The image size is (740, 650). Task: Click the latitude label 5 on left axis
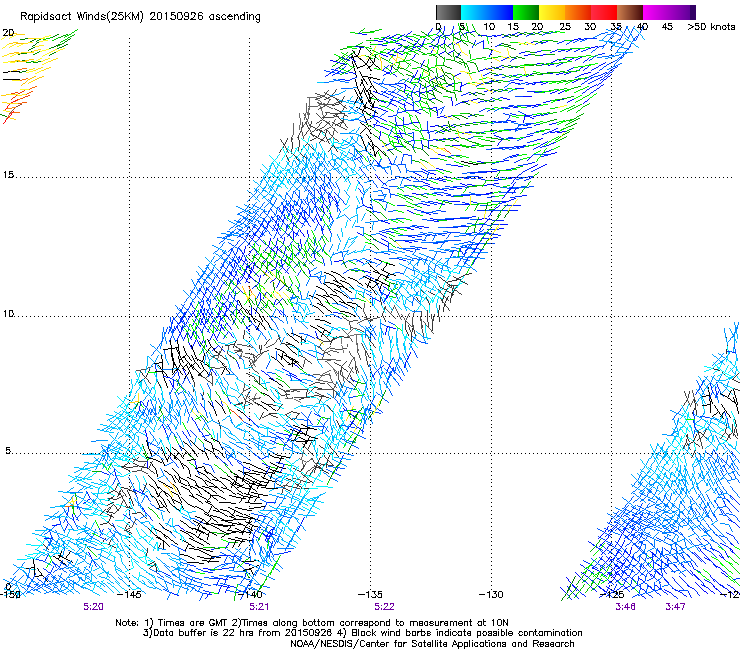8,451
